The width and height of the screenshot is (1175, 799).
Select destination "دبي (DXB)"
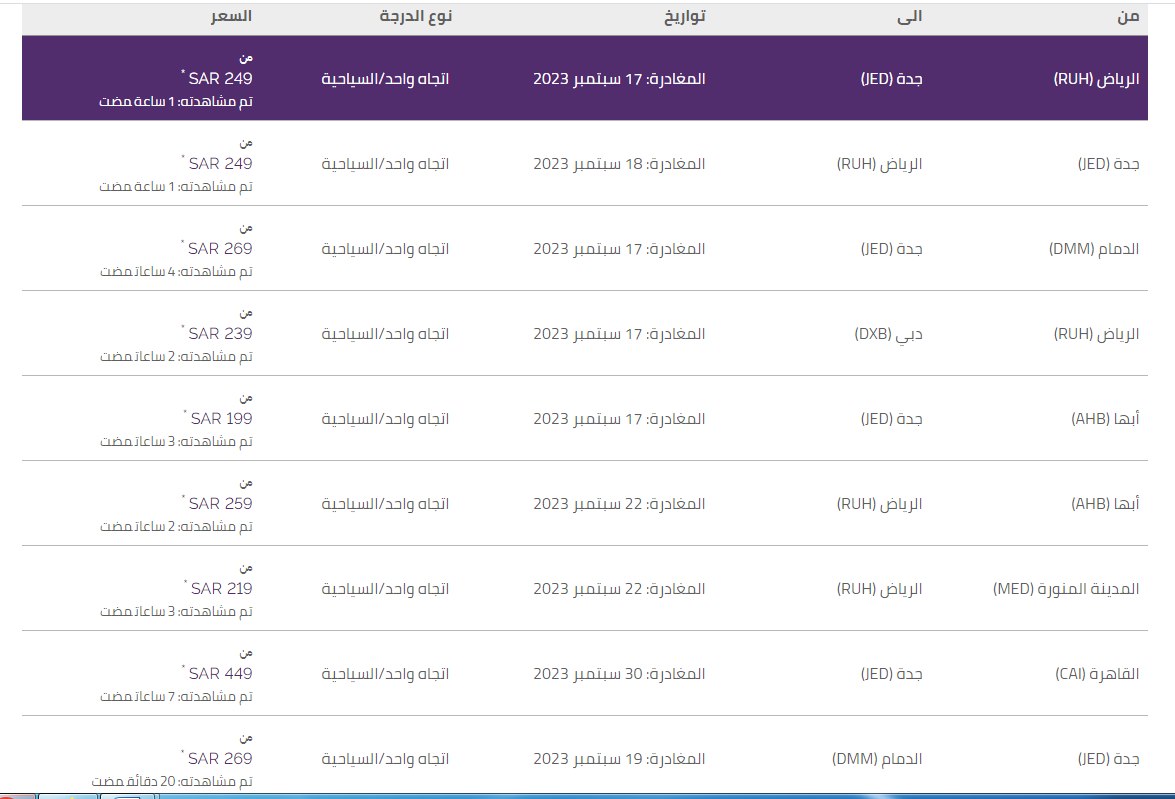pyautogui.click(x=888, y=334)
